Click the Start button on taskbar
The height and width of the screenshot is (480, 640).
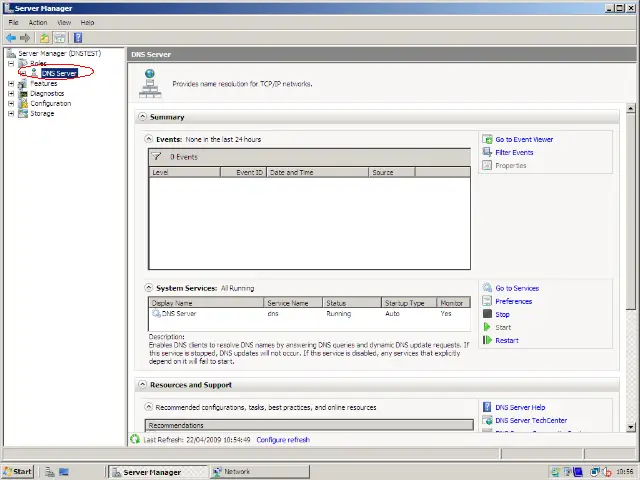17,471
